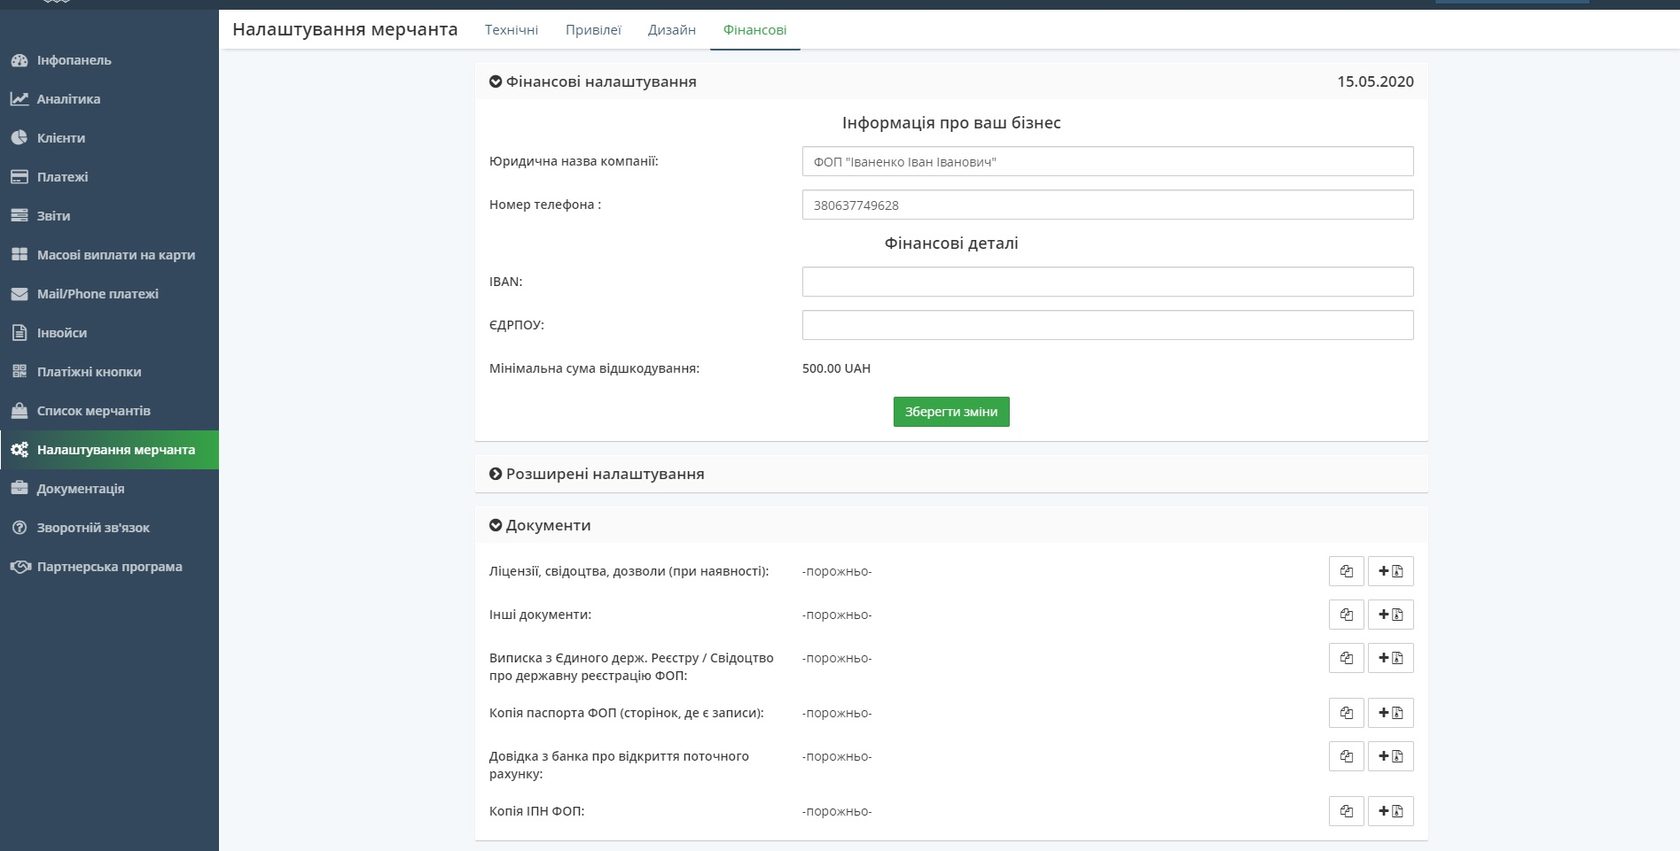Click the add file icon for Інші документи
1680x851 pixels.
pos(1390,615)
